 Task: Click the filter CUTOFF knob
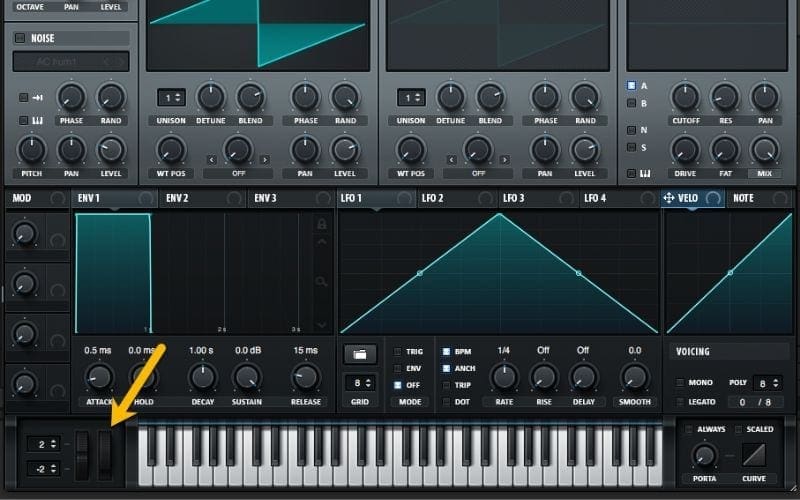click(x=685, y=97)
